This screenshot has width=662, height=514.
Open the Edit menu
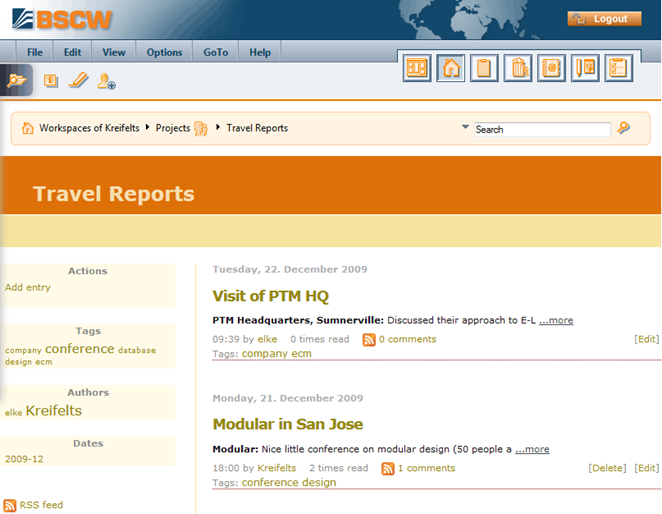[72, 52]
